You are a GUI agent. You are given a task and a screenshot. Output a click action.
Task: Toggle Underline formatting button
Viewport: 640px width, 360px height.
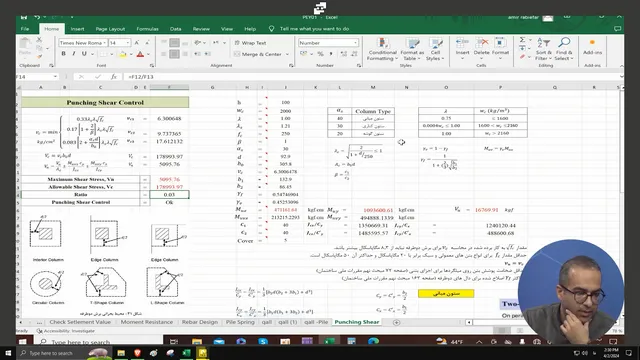(x=84, y=54)
